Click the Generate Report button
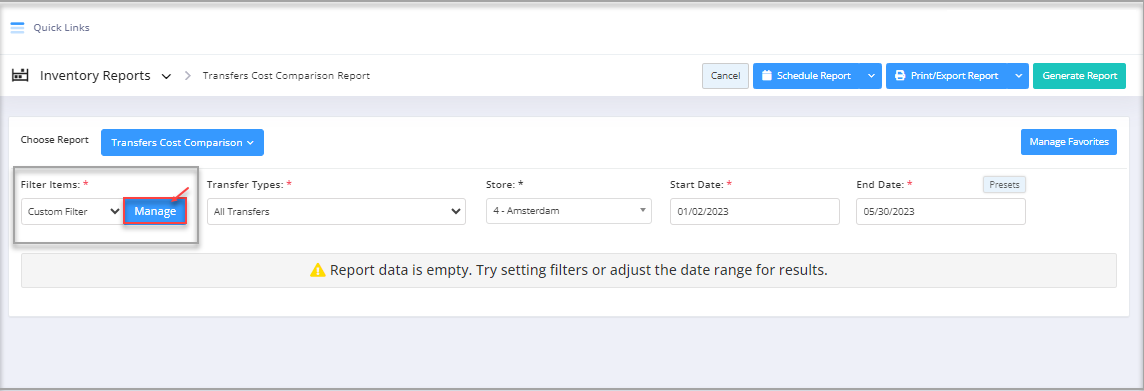1144x391 pixels. 1079,76
